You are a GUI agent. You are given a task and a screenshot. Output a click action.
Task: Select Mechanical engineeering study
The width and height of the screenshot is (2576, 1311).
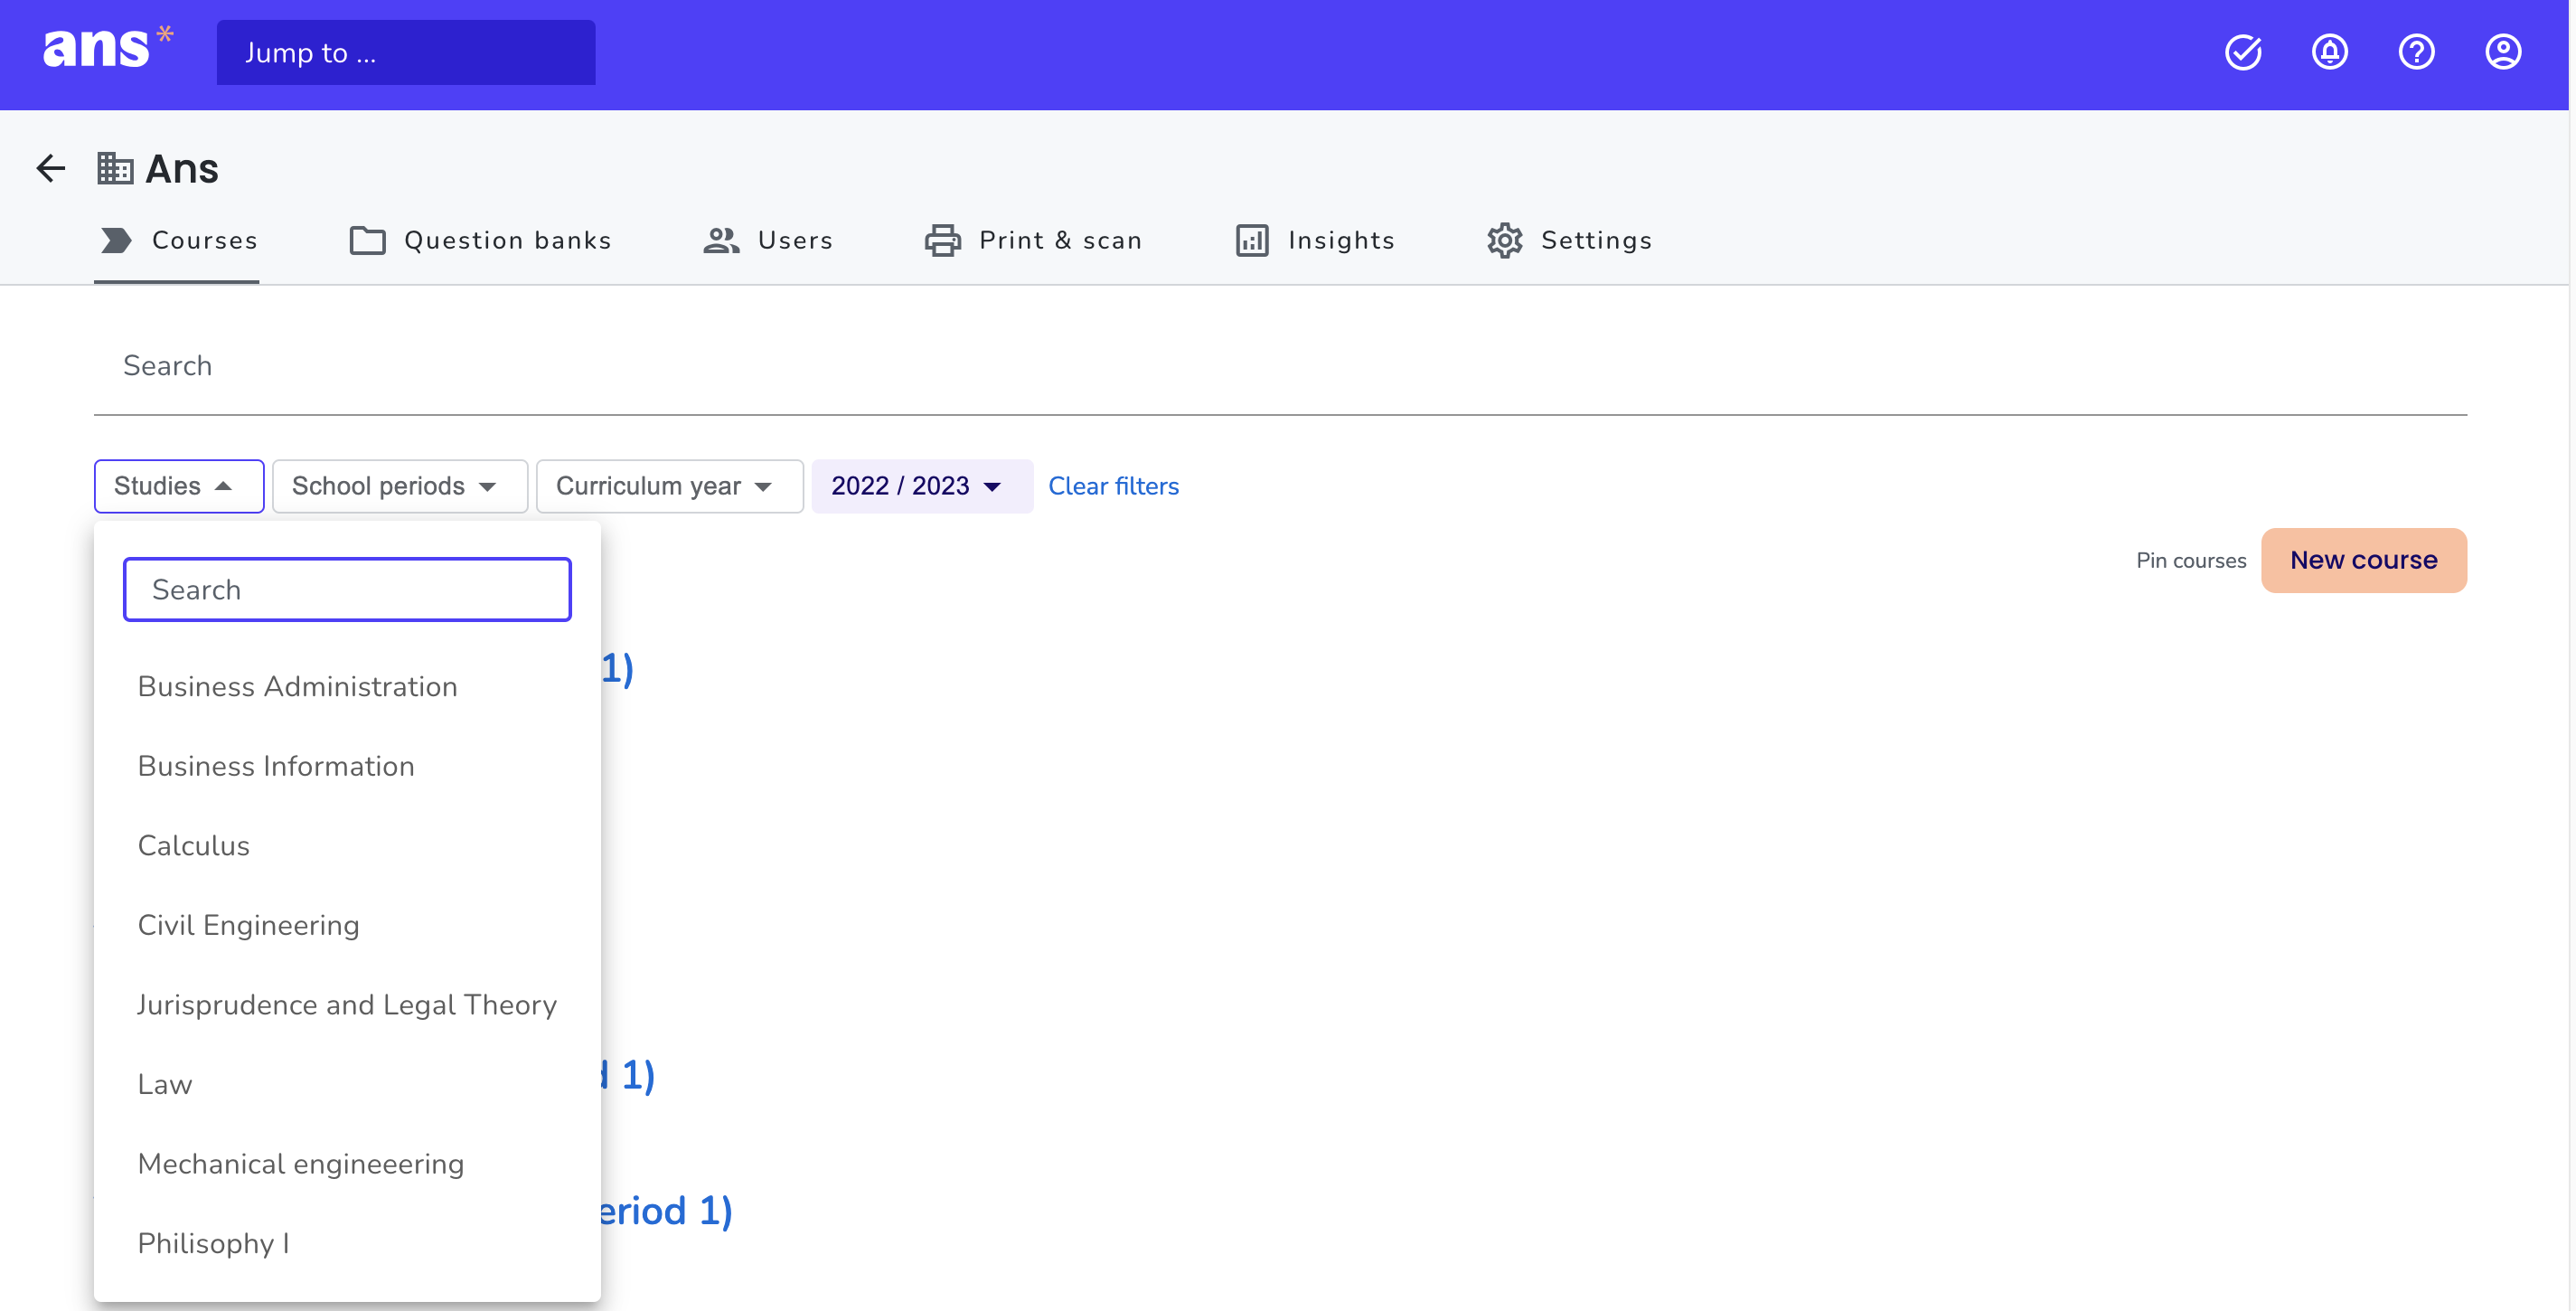coord(347,1164)
